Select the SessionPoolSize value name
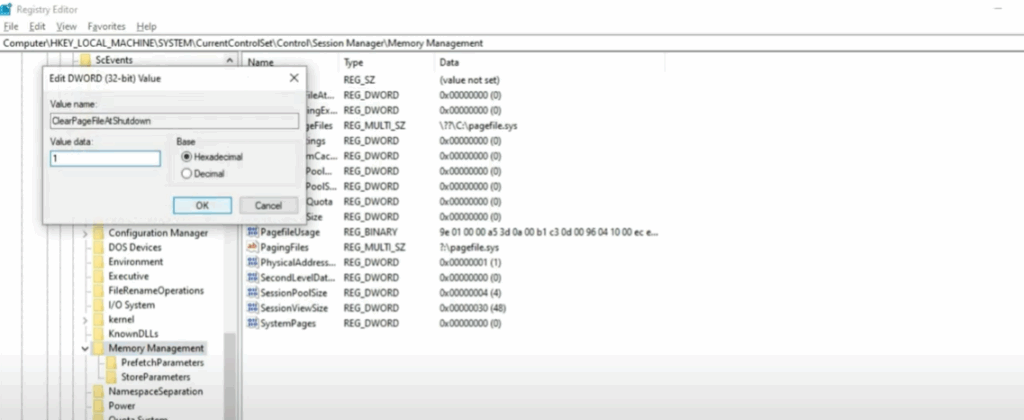 (x=293, y=293)
